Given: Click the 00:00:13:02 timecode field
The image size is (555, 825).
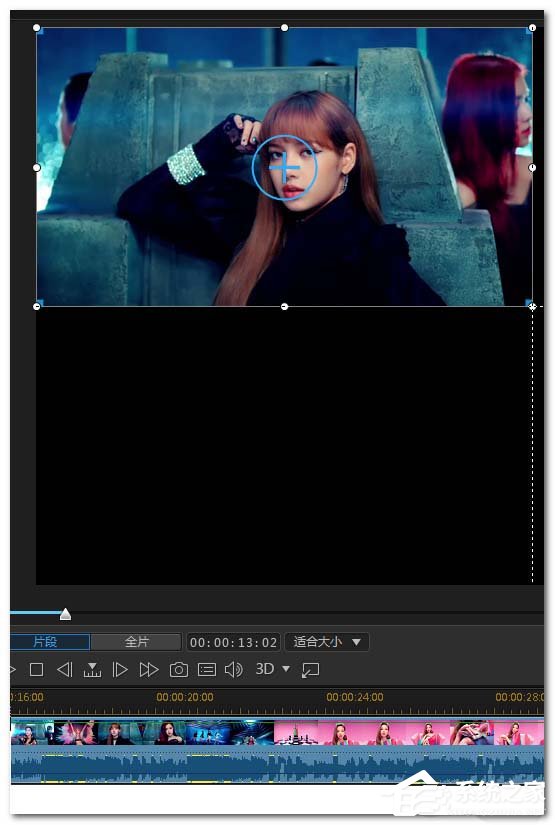Looking at the screenshot, I should 233,642.
